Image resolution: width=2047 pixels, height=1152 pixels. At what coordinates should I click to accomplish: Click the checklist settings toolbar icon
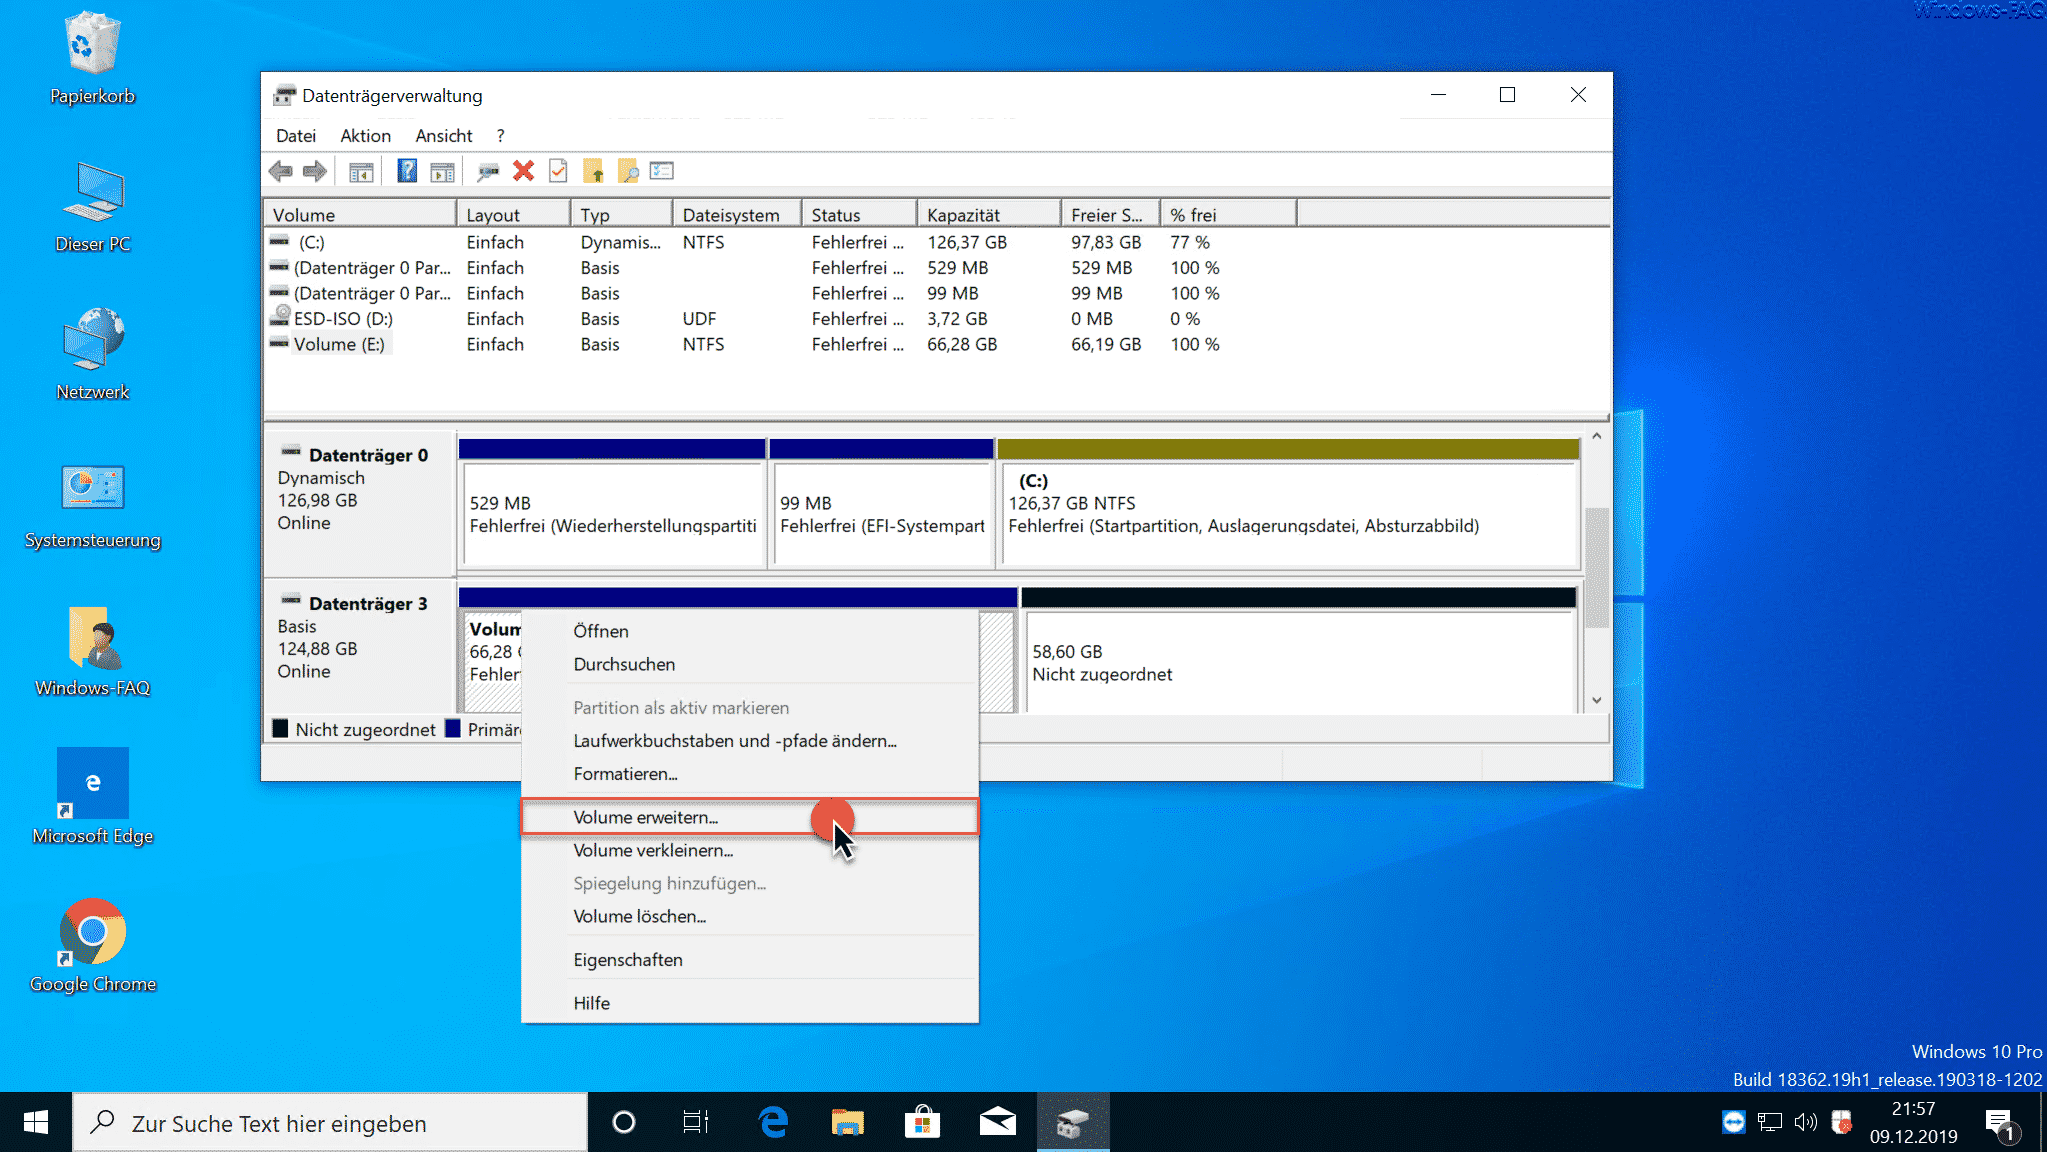[x=662, y=171]
